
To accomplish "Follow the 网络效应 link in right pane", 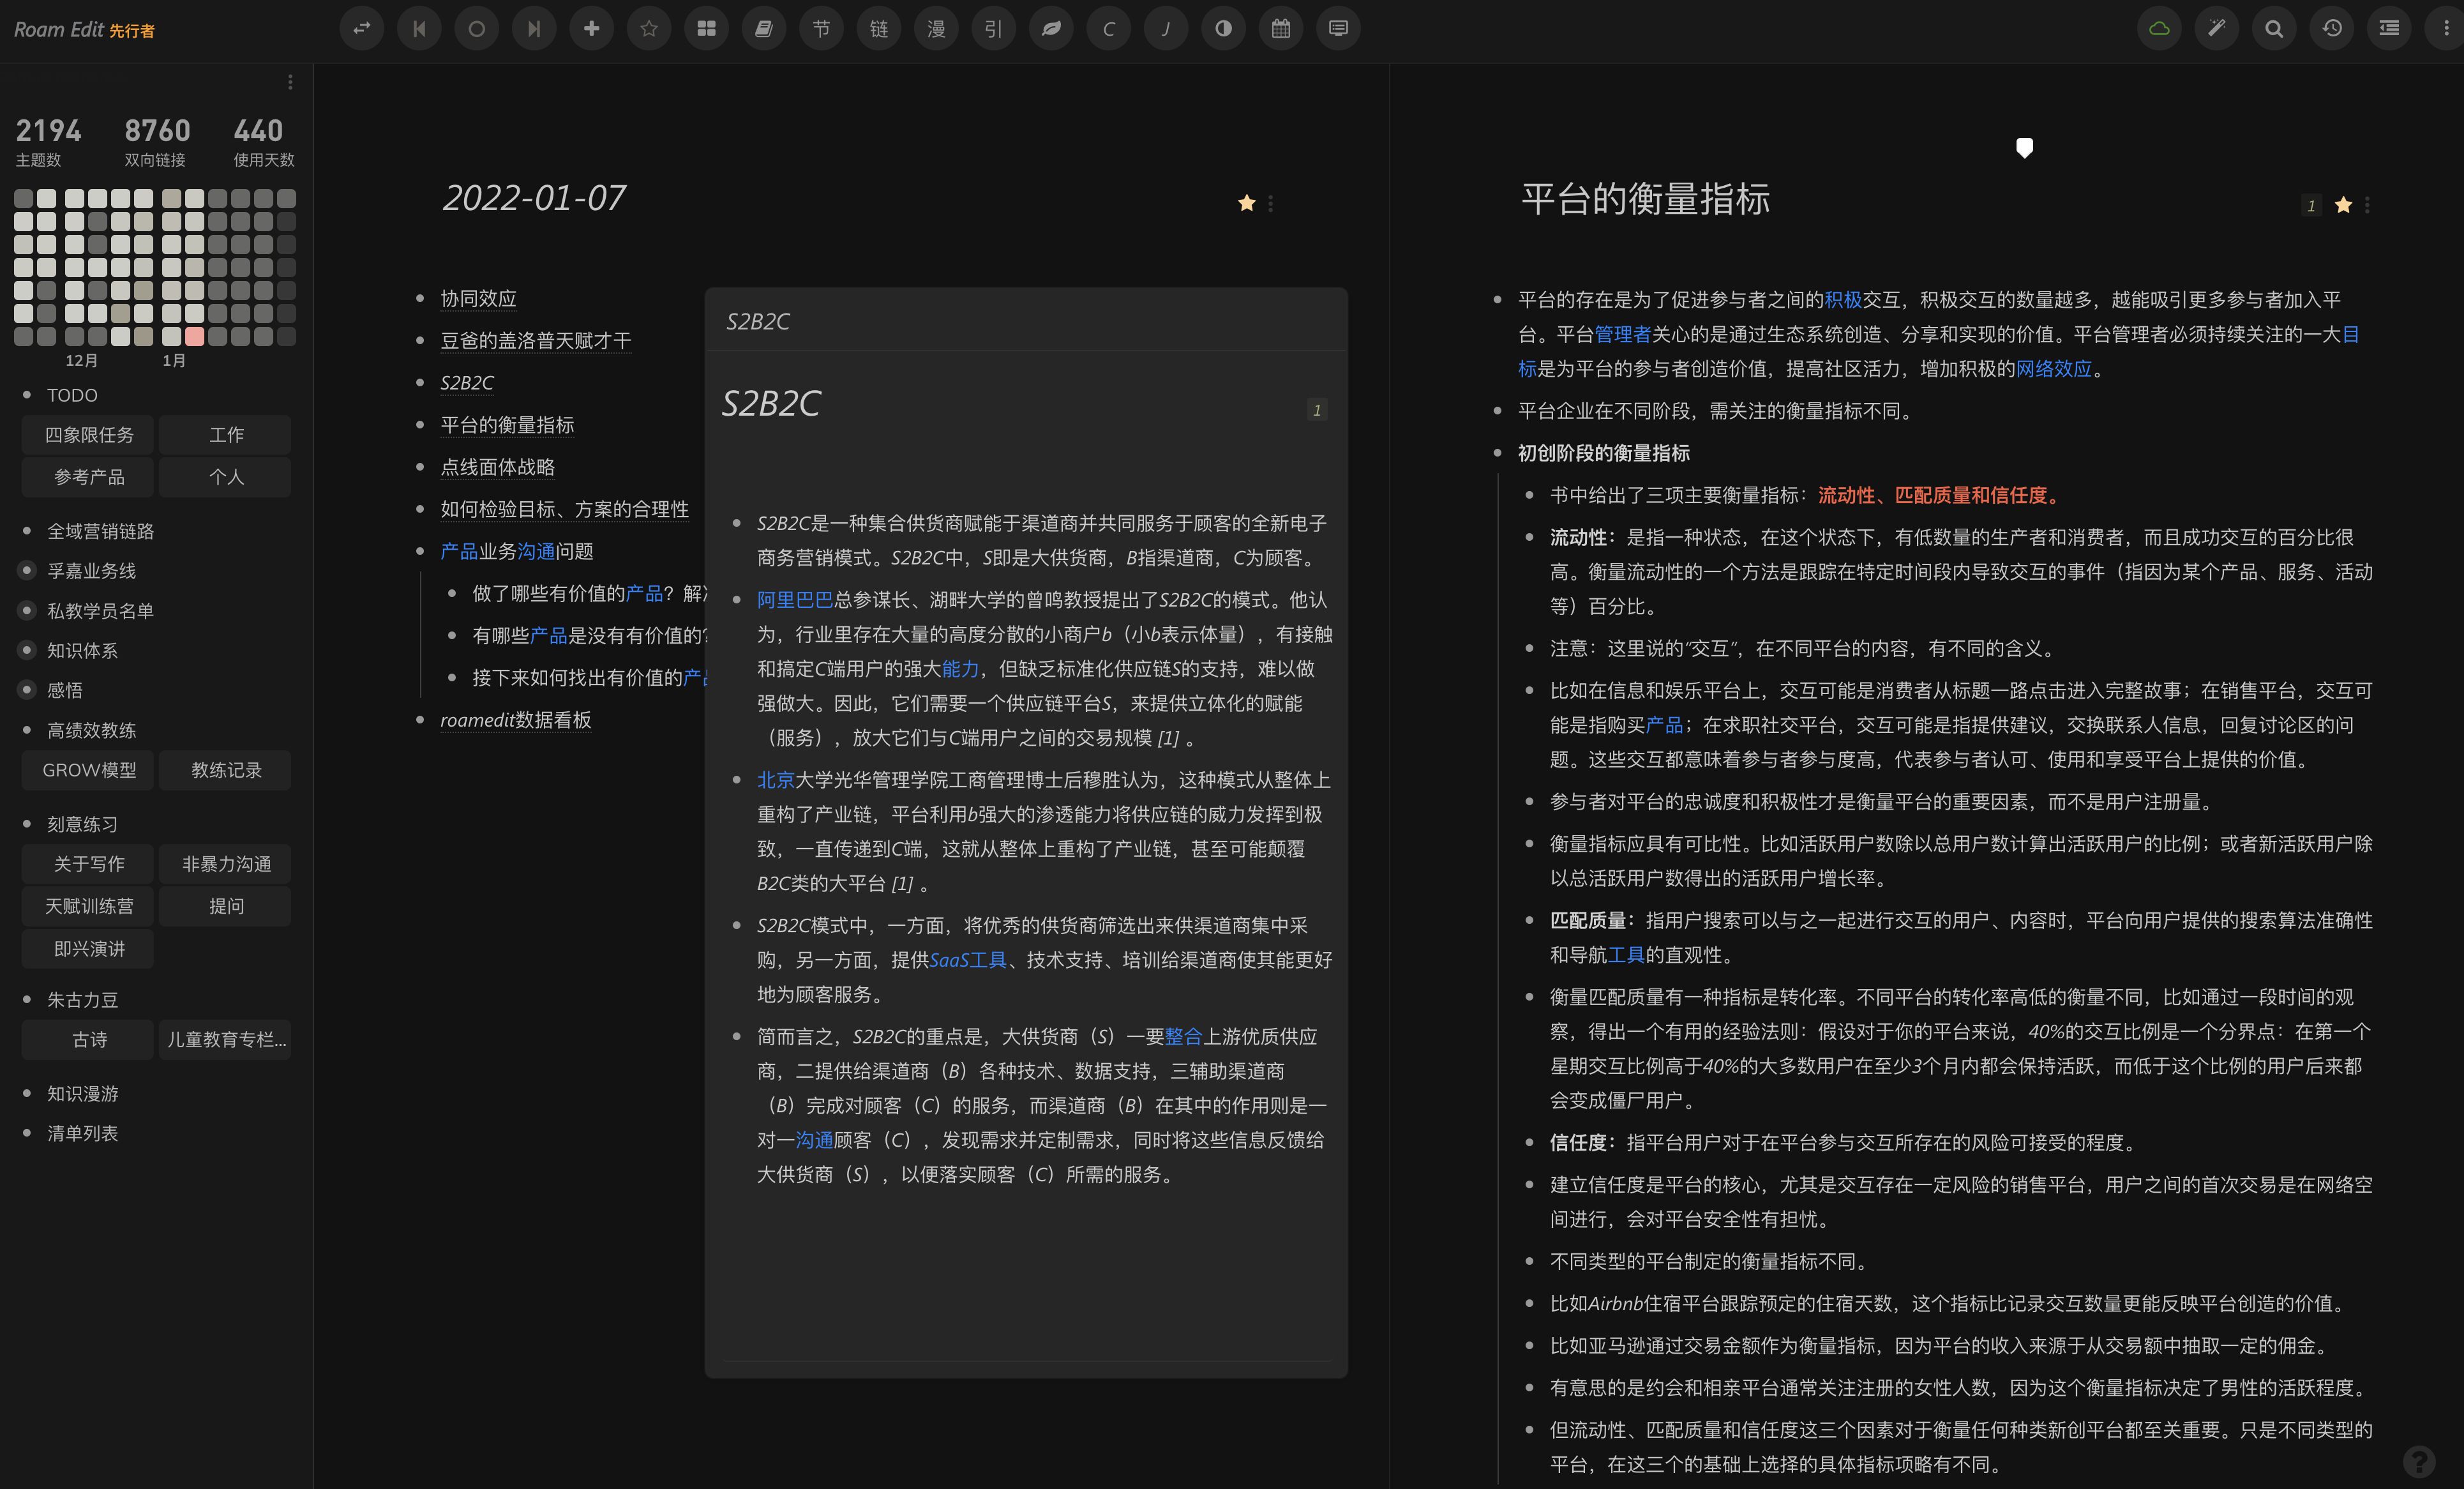I will point(2053,369).
